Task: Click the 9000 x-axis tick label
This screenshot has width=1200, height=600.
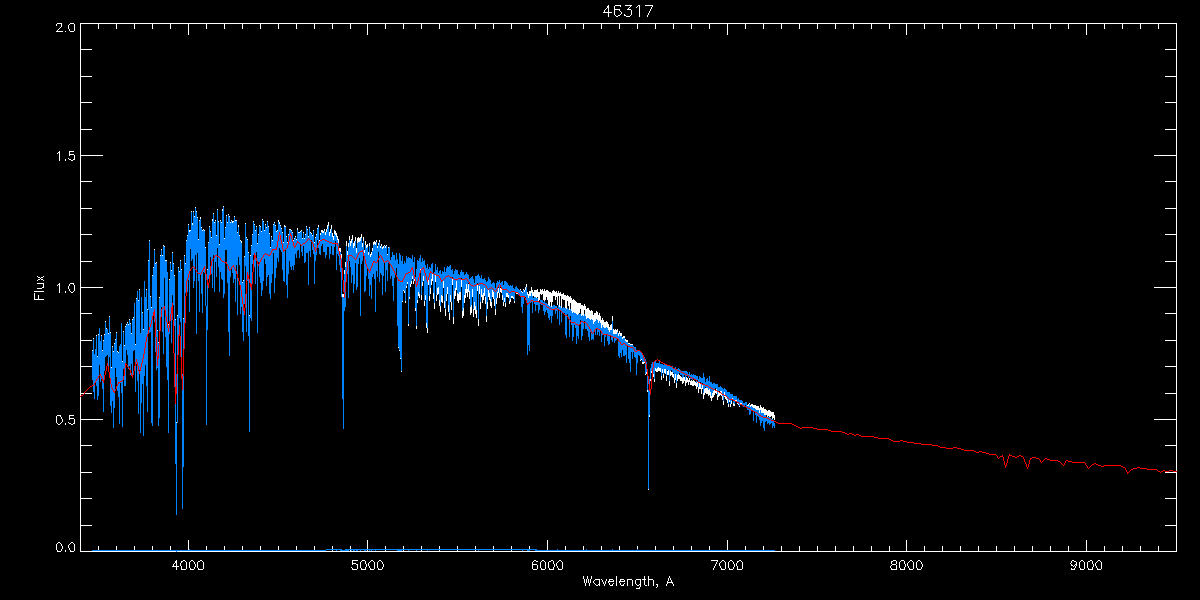Action: tap(1086, 565)
